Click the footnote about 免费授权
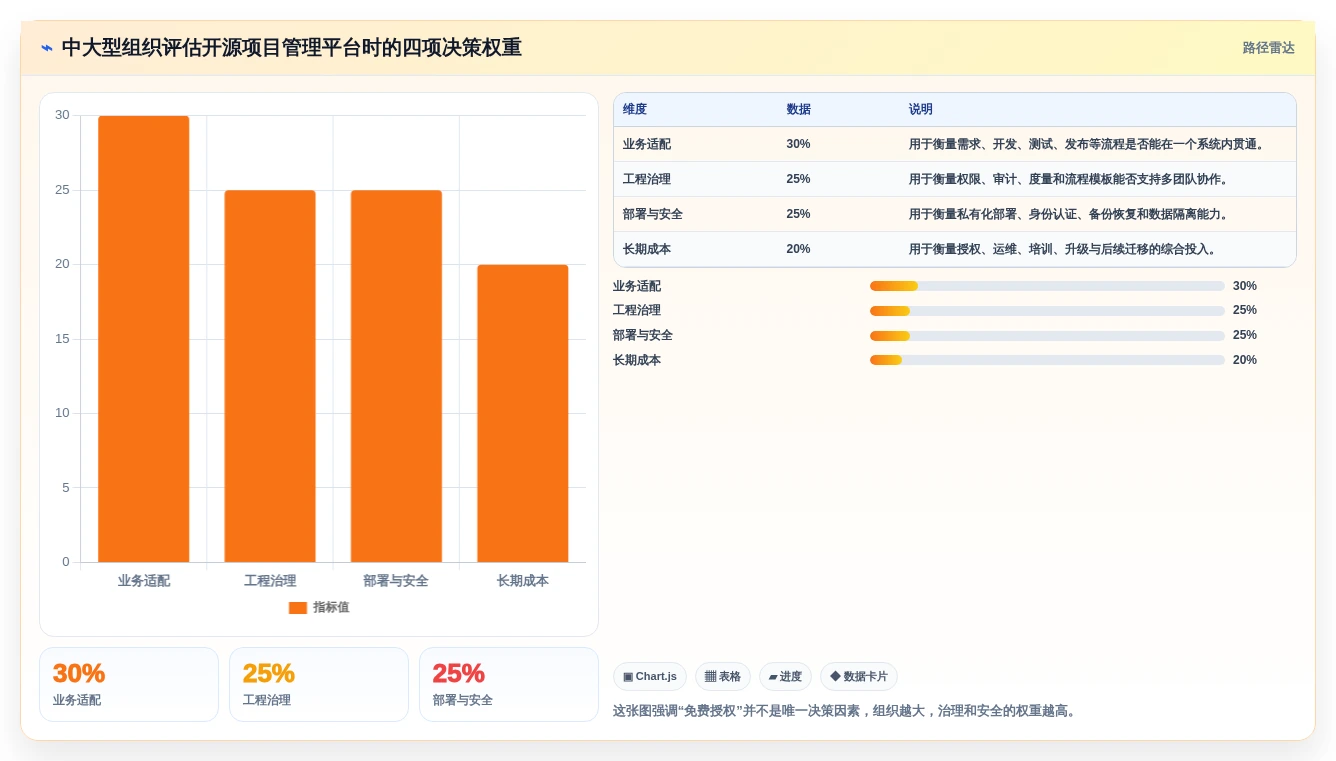This screenshot has width=1336, height=761. (846, 711)
